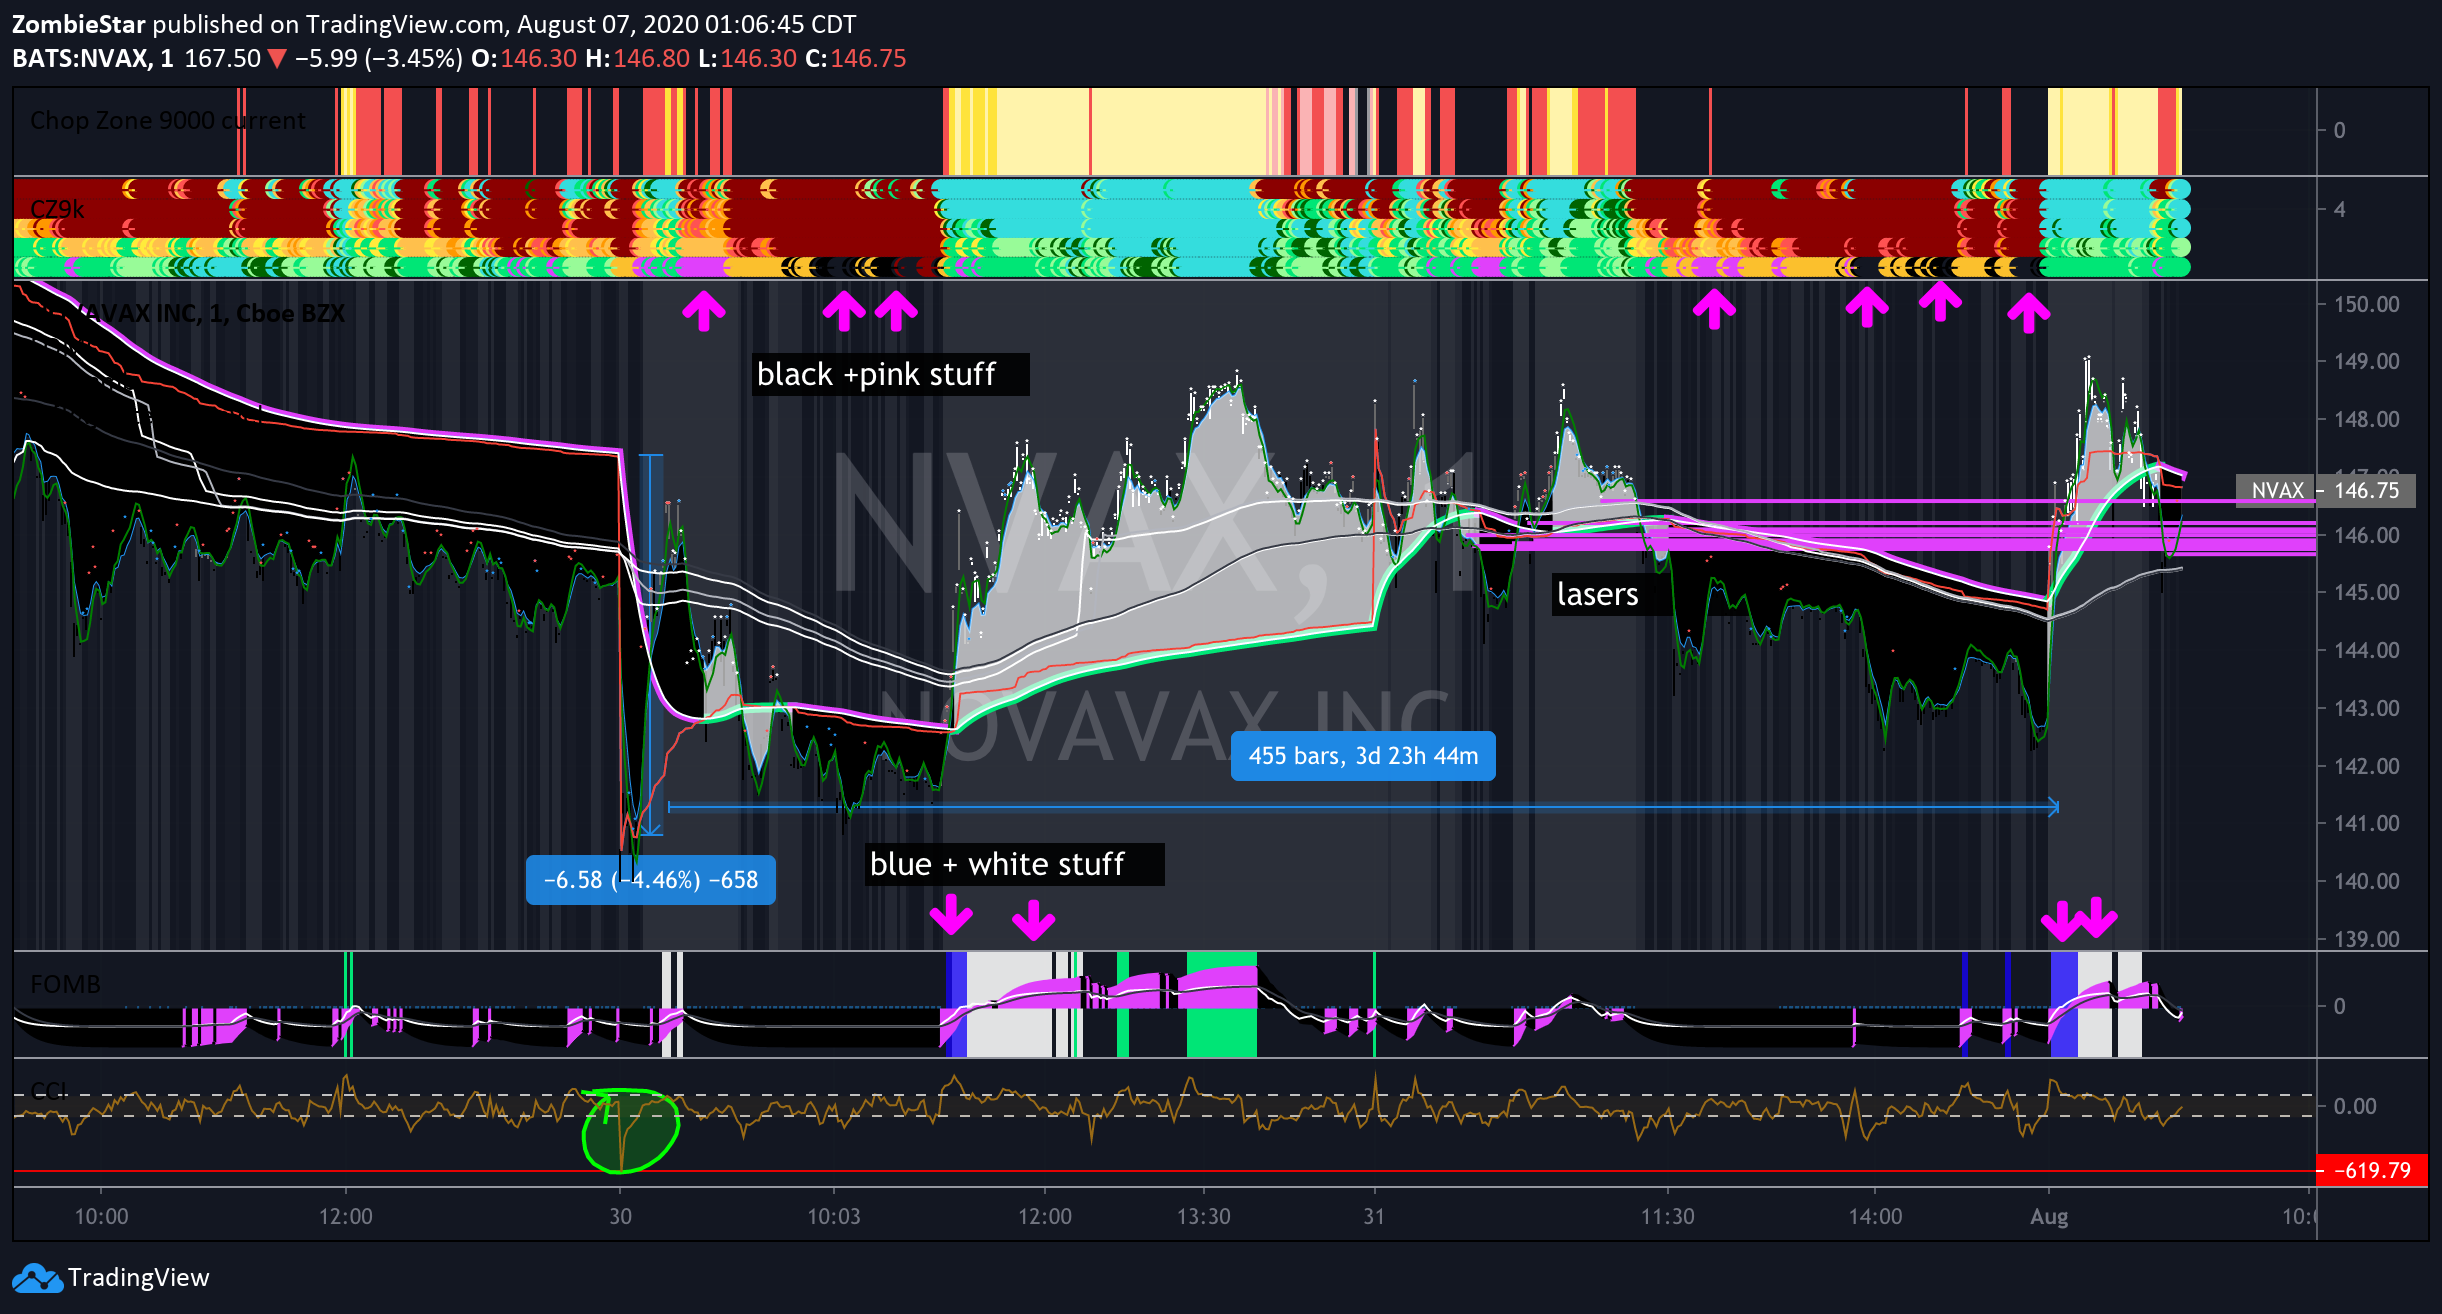Click the 145.00 price axis label
The image size is (2442, 1314).
pyautogui.click(x=2366, y=592)
